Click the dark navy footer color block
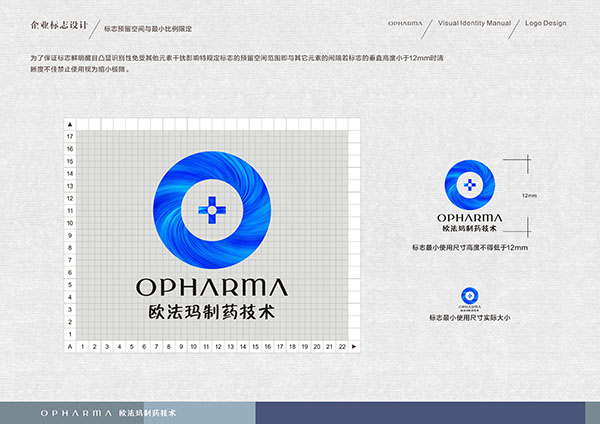Image resolution: width=600 pixels, height=424 pixels. 420,413
